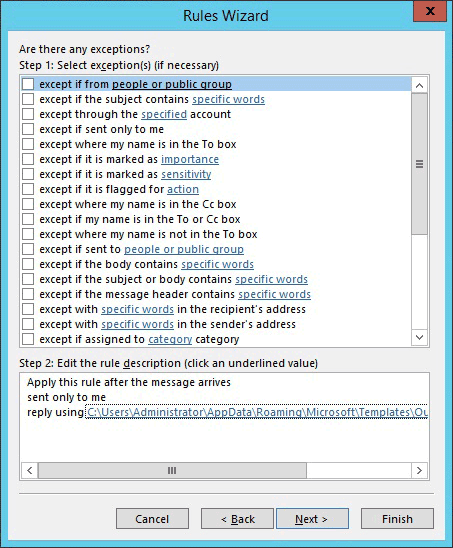Tick 'except with specific words in the recipient's address'
The height and width of the screenshot is (548, 453).
click(28, 309)
